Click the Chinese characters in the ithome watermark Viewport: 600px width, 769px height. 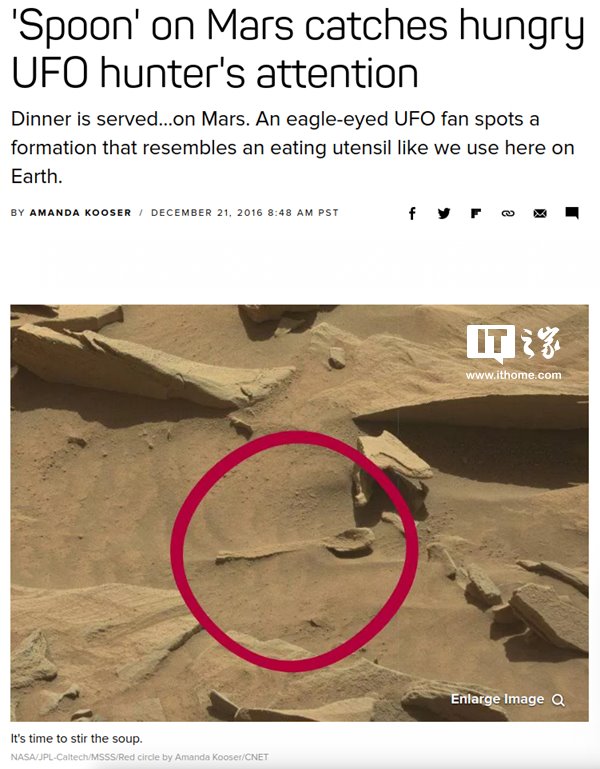point(540,342)
